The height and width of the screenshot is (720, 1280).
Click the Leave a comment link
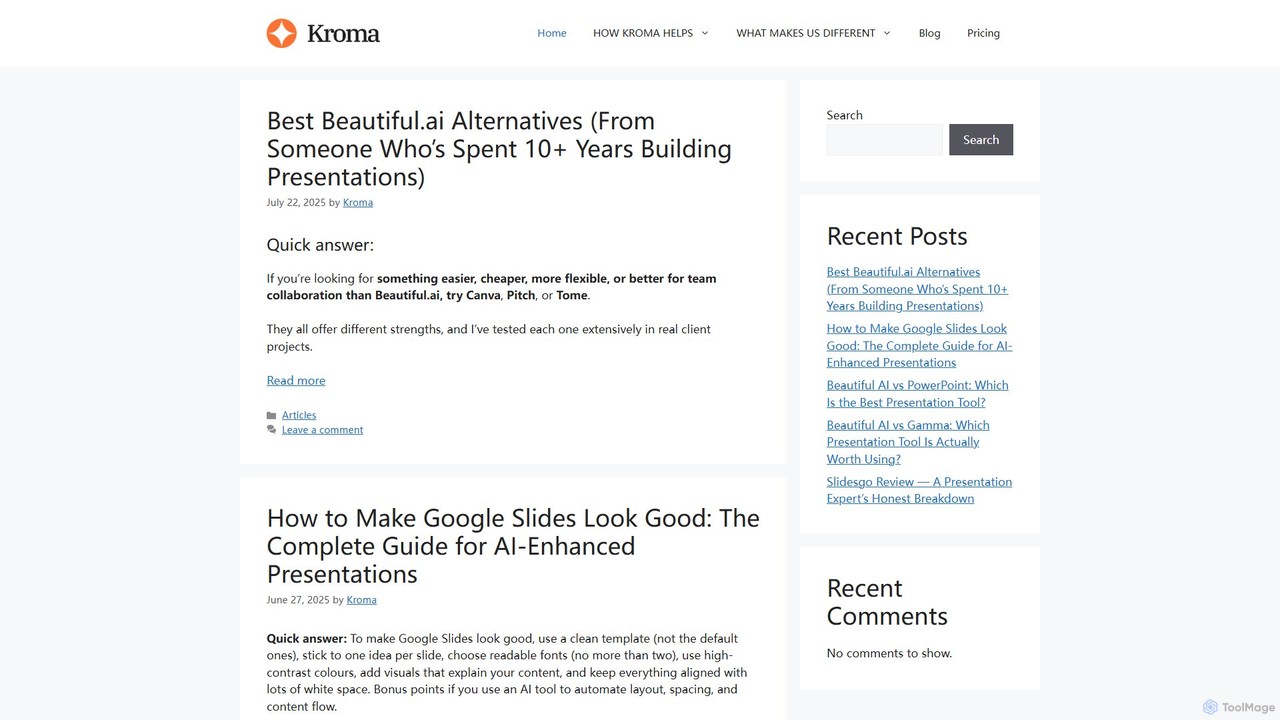point(322,430)
